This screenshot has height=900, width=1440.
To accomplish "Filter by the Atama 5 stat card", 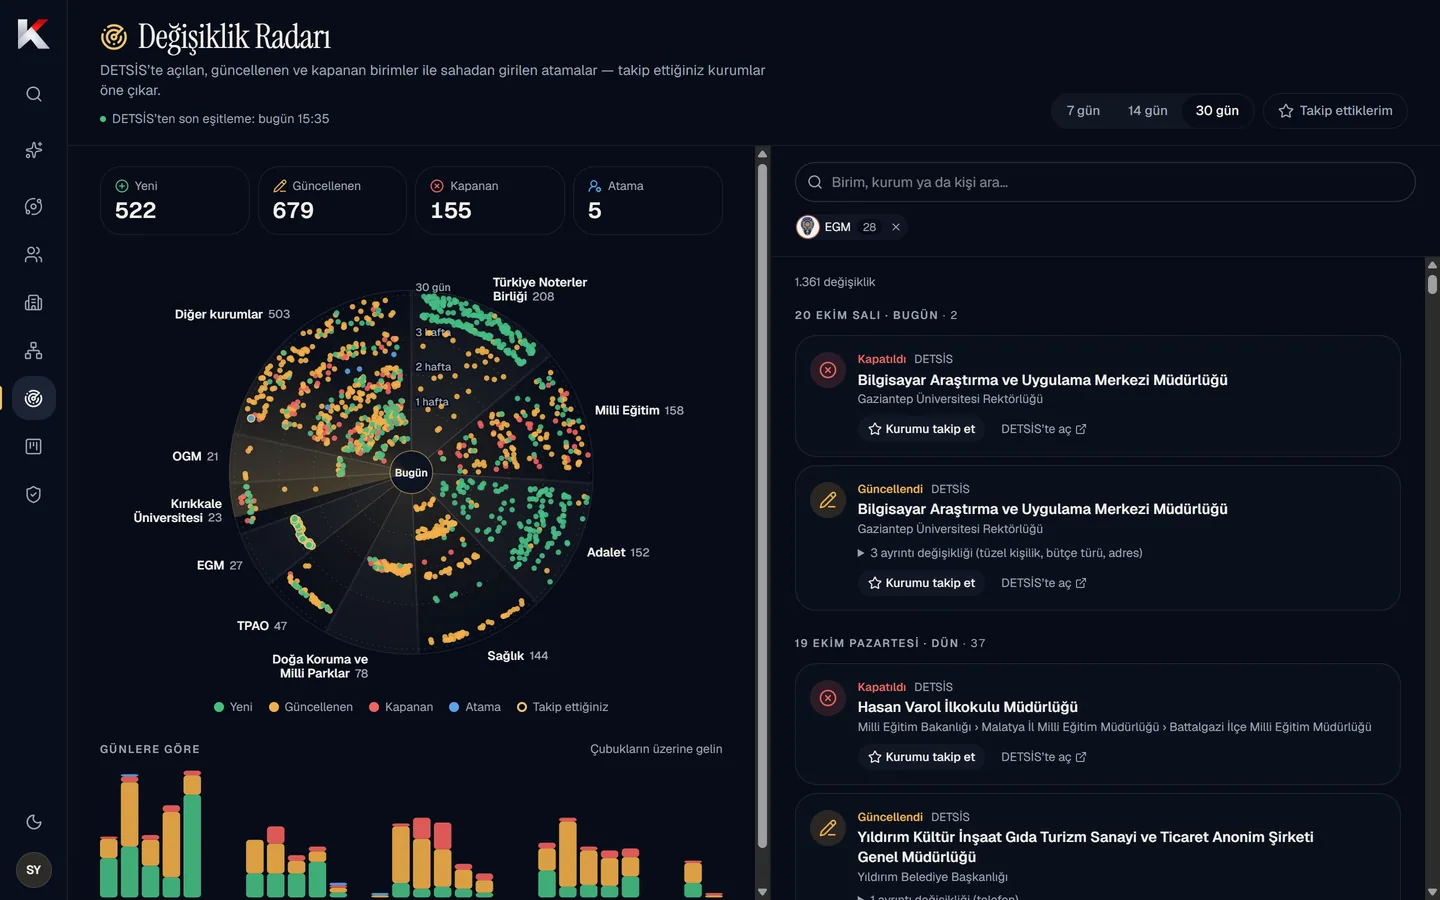I will (x=648, y=200).
